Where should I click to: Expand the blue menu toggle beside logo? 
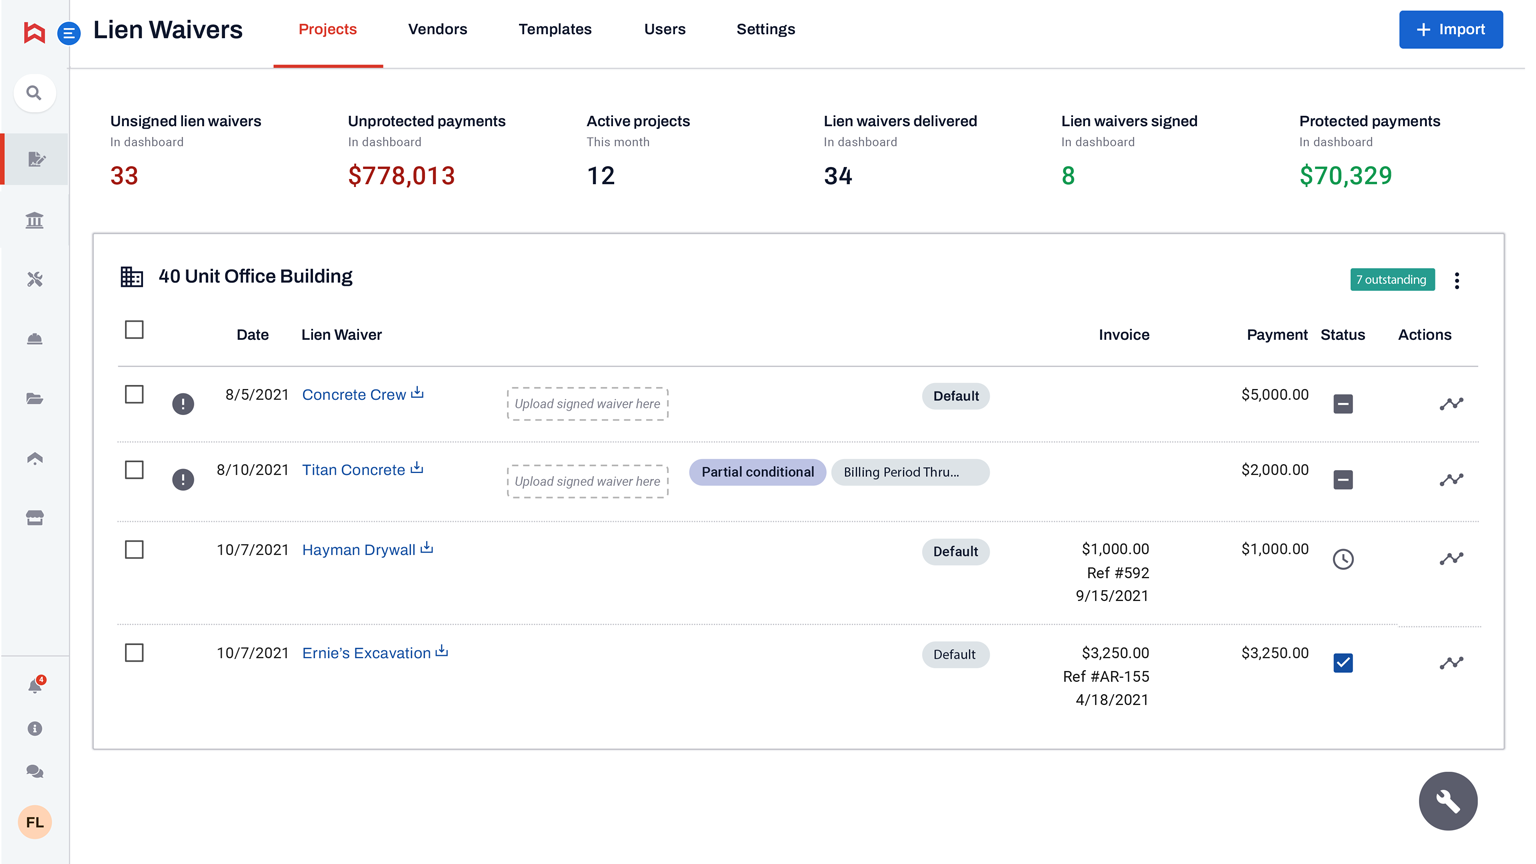[x=69, y=34]
